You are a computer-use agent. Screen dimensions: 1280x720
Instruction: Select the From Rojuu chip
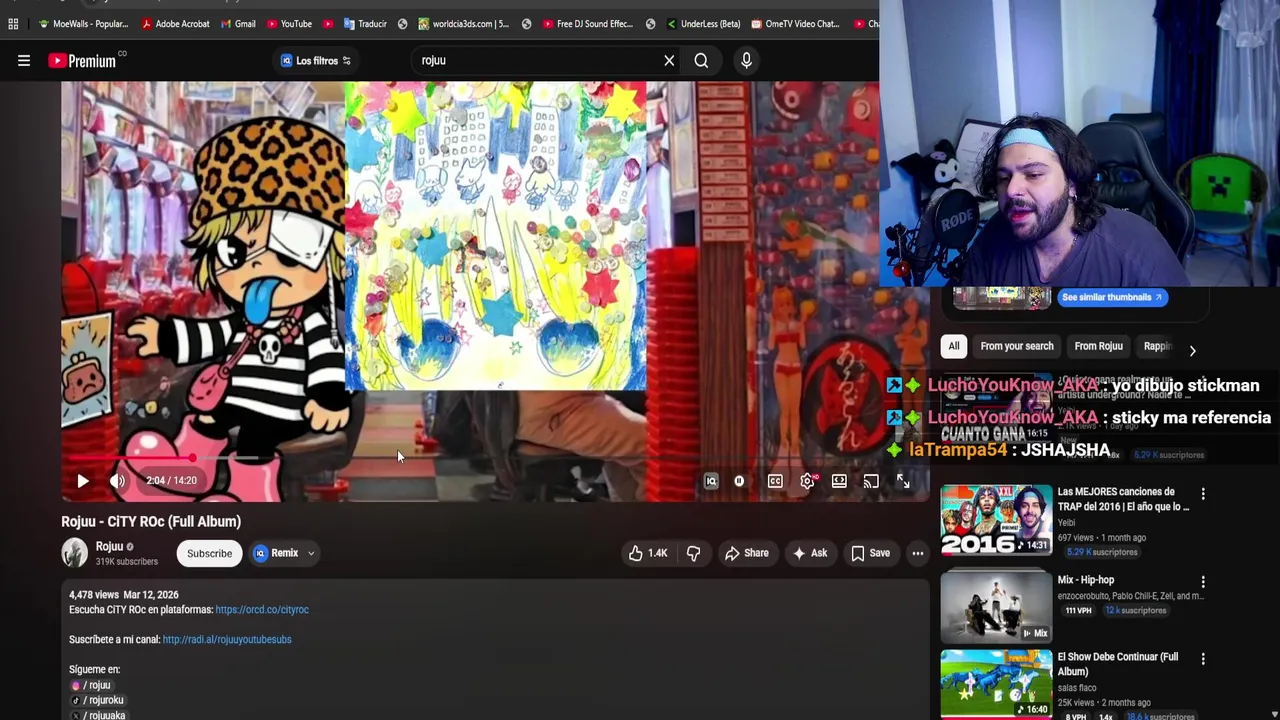(1098, 347)
